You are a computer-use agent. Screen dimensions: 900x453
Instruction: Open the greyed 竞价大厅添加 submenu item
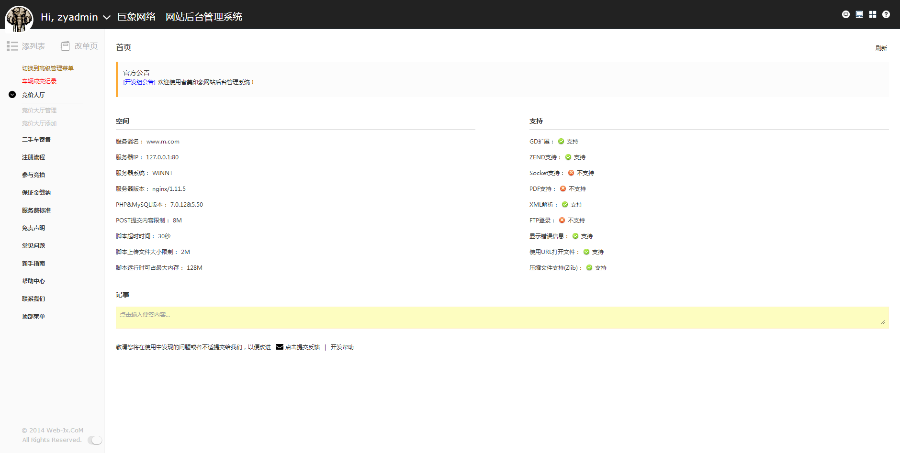point(39,123)
